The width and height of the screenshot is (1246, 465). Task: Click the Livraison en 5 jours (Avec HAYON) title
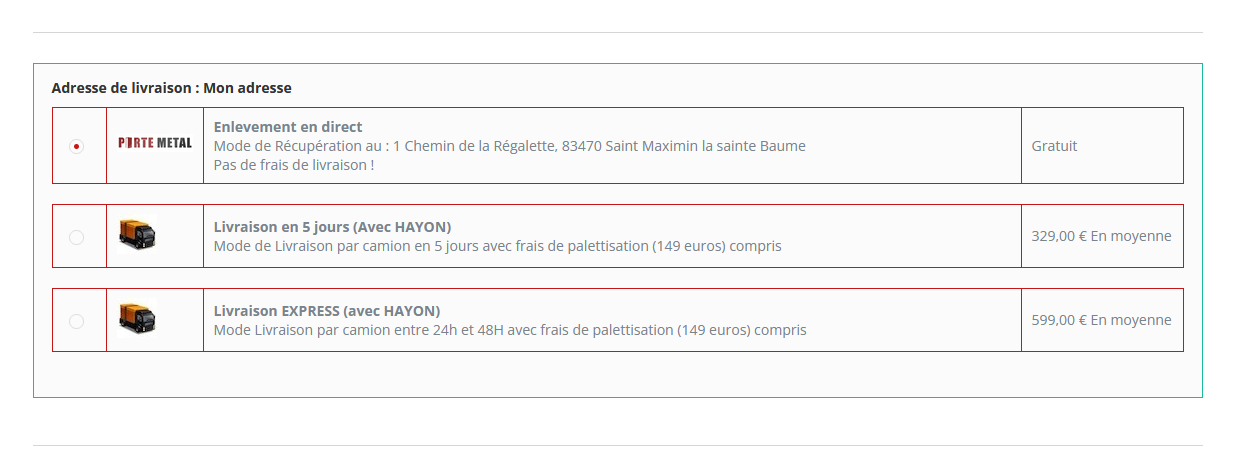[x=332, y=227]
